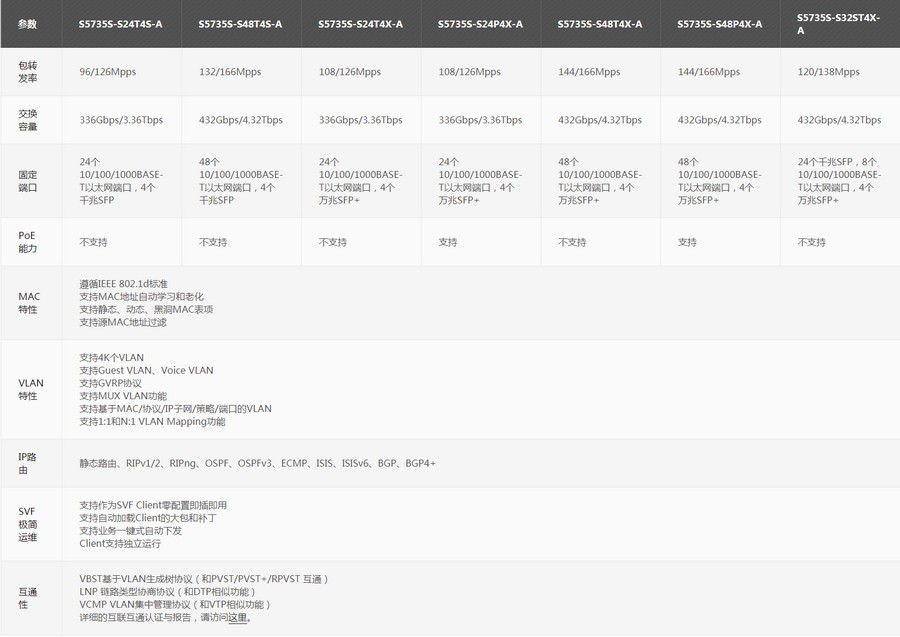Select the S5735S-S48T4S-A column header
Image resolution: width=900 pixels, height=637 pixels.
pyautogui.click(x=240, y=24)
